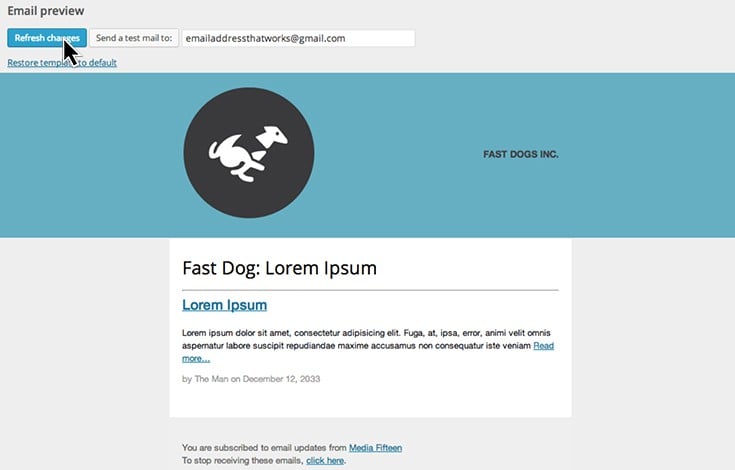
Task: Click the running dog logo icon
Action: tap(248, 153)
